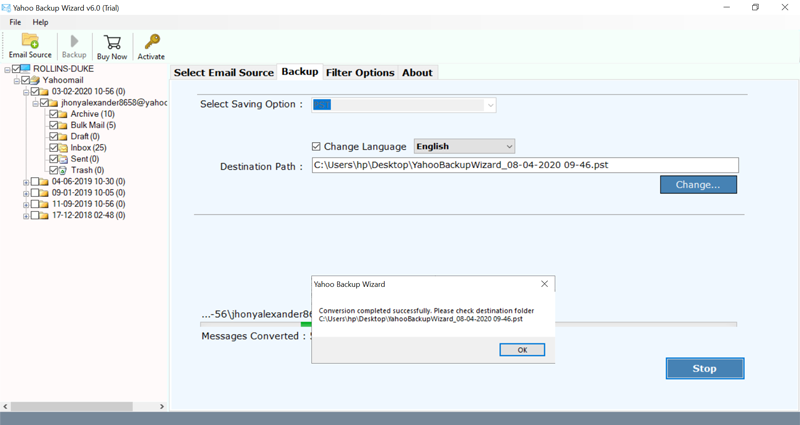Expand the 11-09-2019 10-56 node
The width and height of the screenshot is (800, 425).
coord(26,205)
